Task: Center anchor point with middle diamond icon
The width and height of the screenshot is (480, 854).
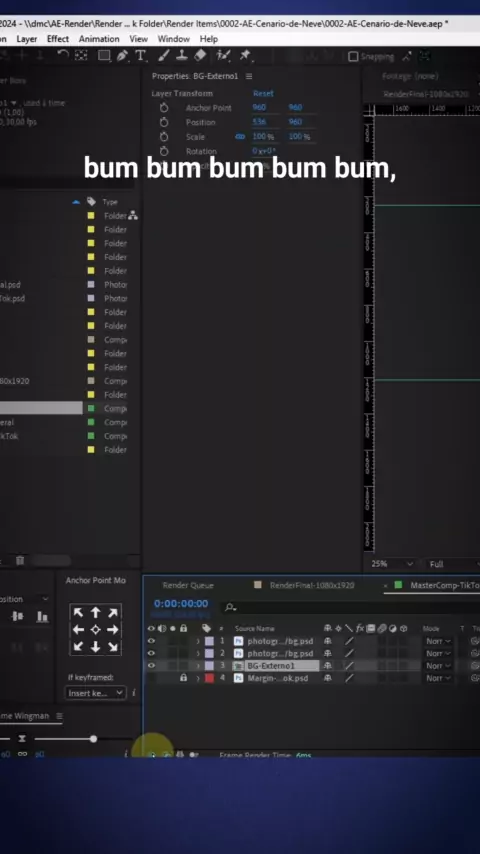Action: point(95,630)
